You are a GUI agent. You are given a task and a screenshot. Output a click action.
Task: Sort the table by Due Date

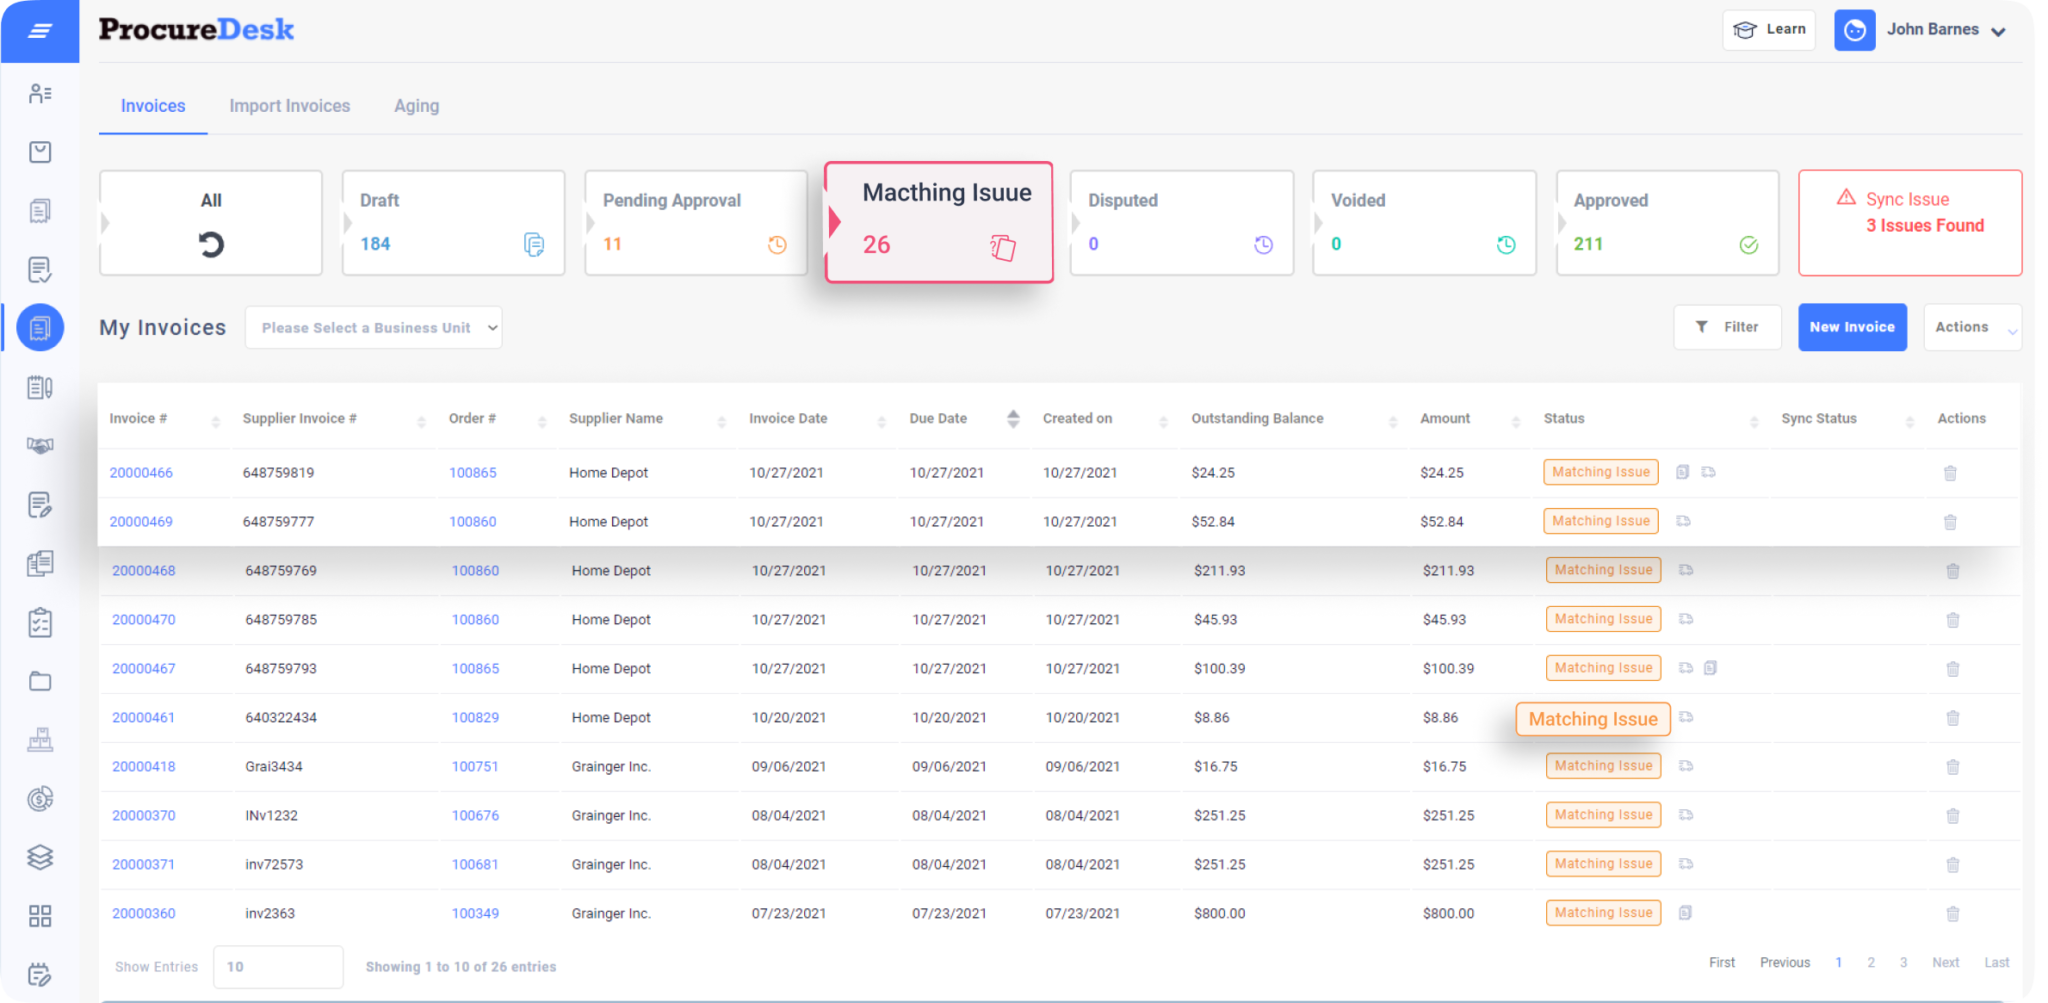click(1013, 418)
